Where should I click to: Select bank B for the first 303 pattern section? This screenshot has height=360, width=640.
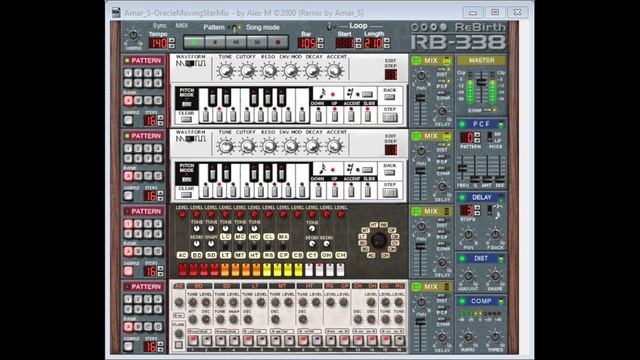(x=138, y=100)
